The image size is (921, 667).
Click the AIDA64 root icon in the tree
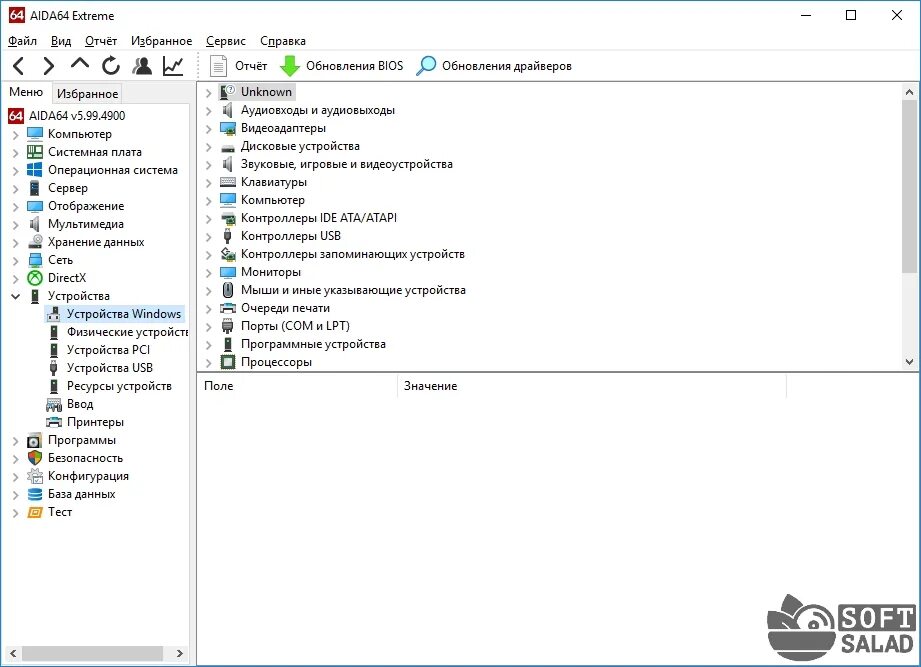(x=16, y=116)
